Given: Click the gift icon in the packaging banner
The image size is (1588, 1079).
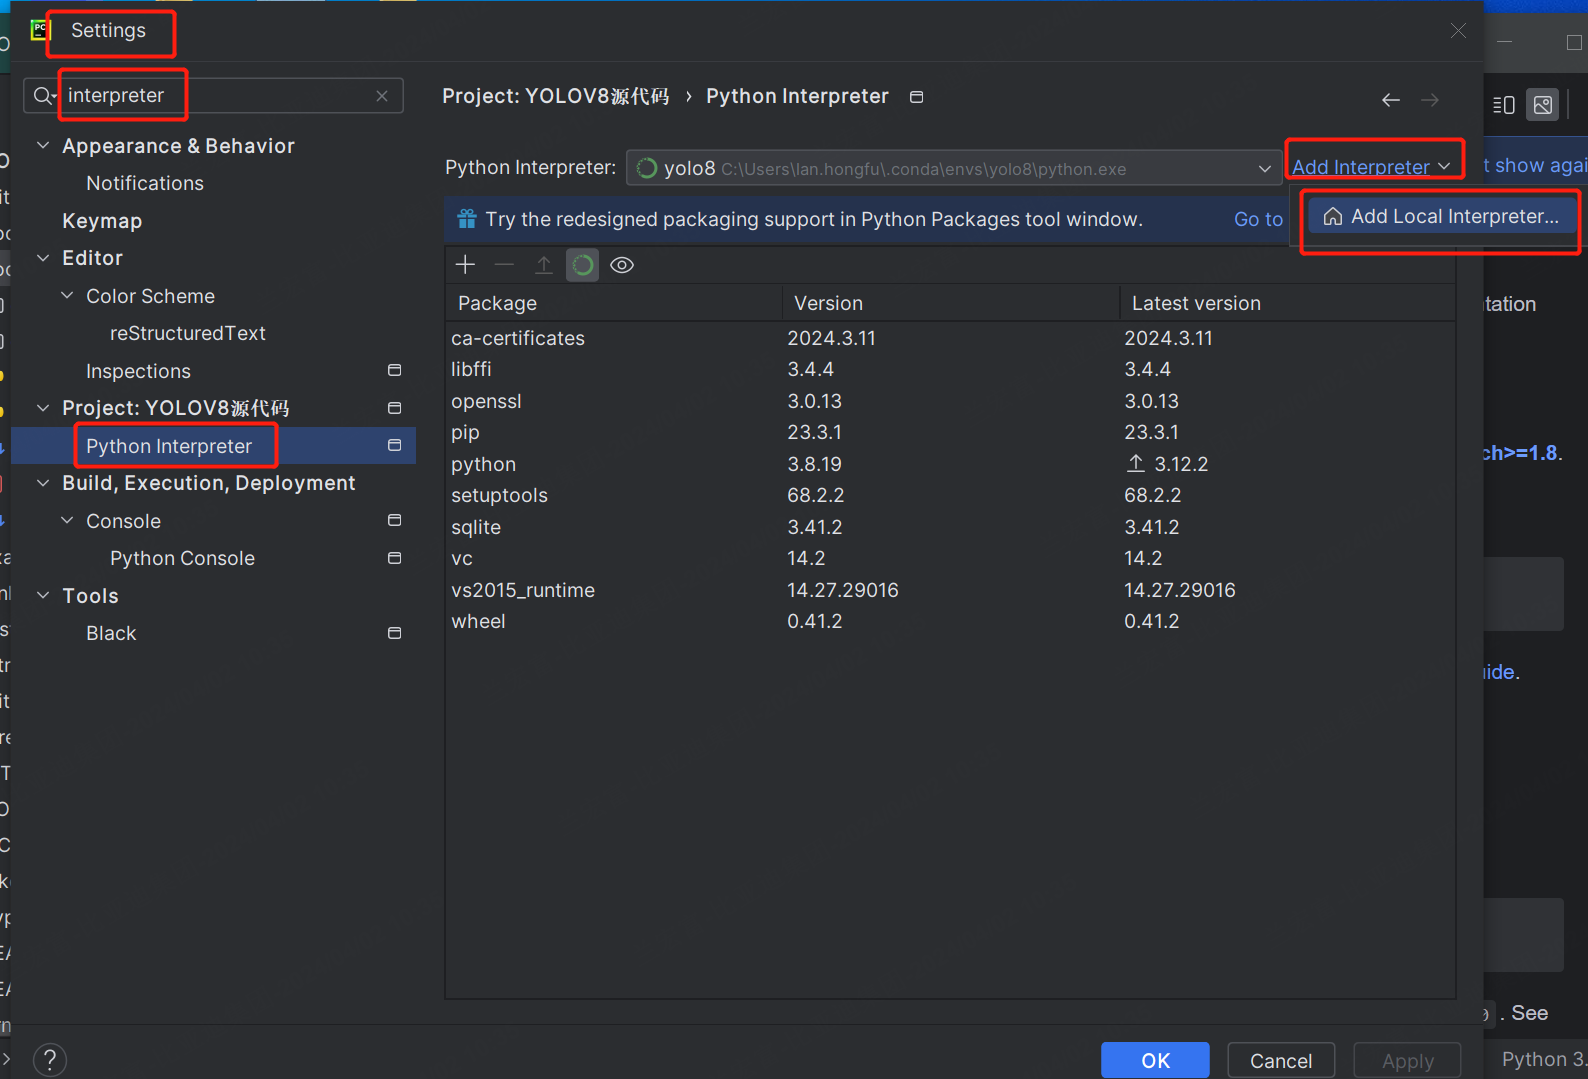Looking at the screenshot, I should (467, 219).
